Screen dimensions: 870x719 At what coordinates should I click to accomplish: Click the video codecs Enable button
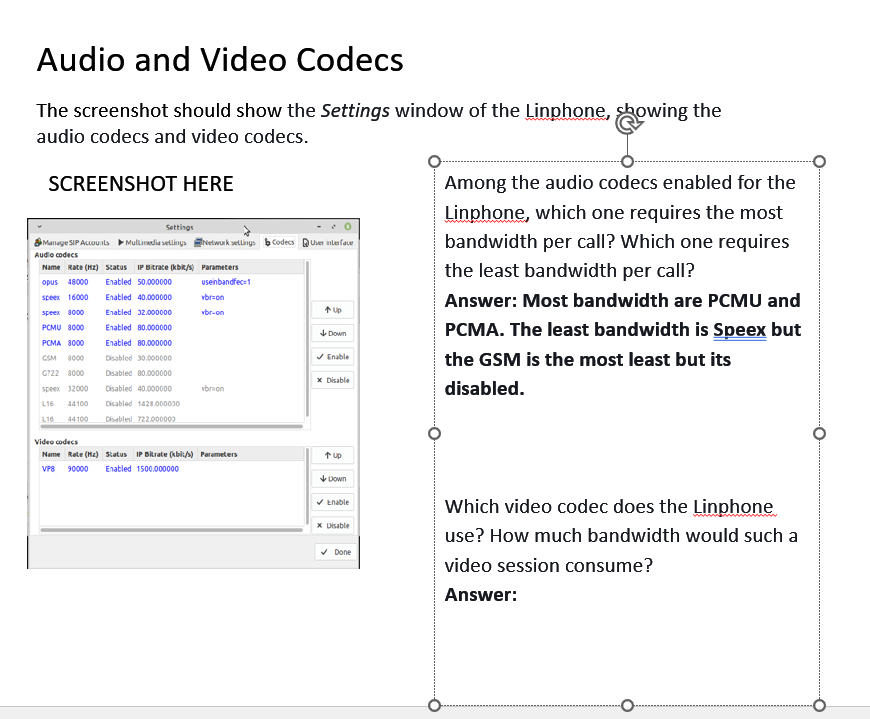(333, 502)
